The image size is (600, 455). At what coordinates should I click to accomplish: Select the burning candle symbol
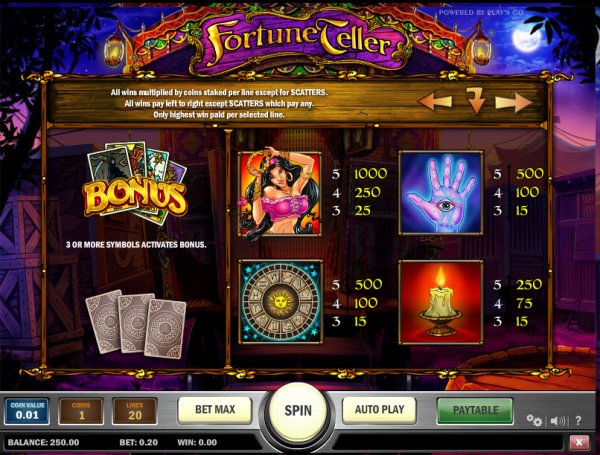(x=441, y=302)
